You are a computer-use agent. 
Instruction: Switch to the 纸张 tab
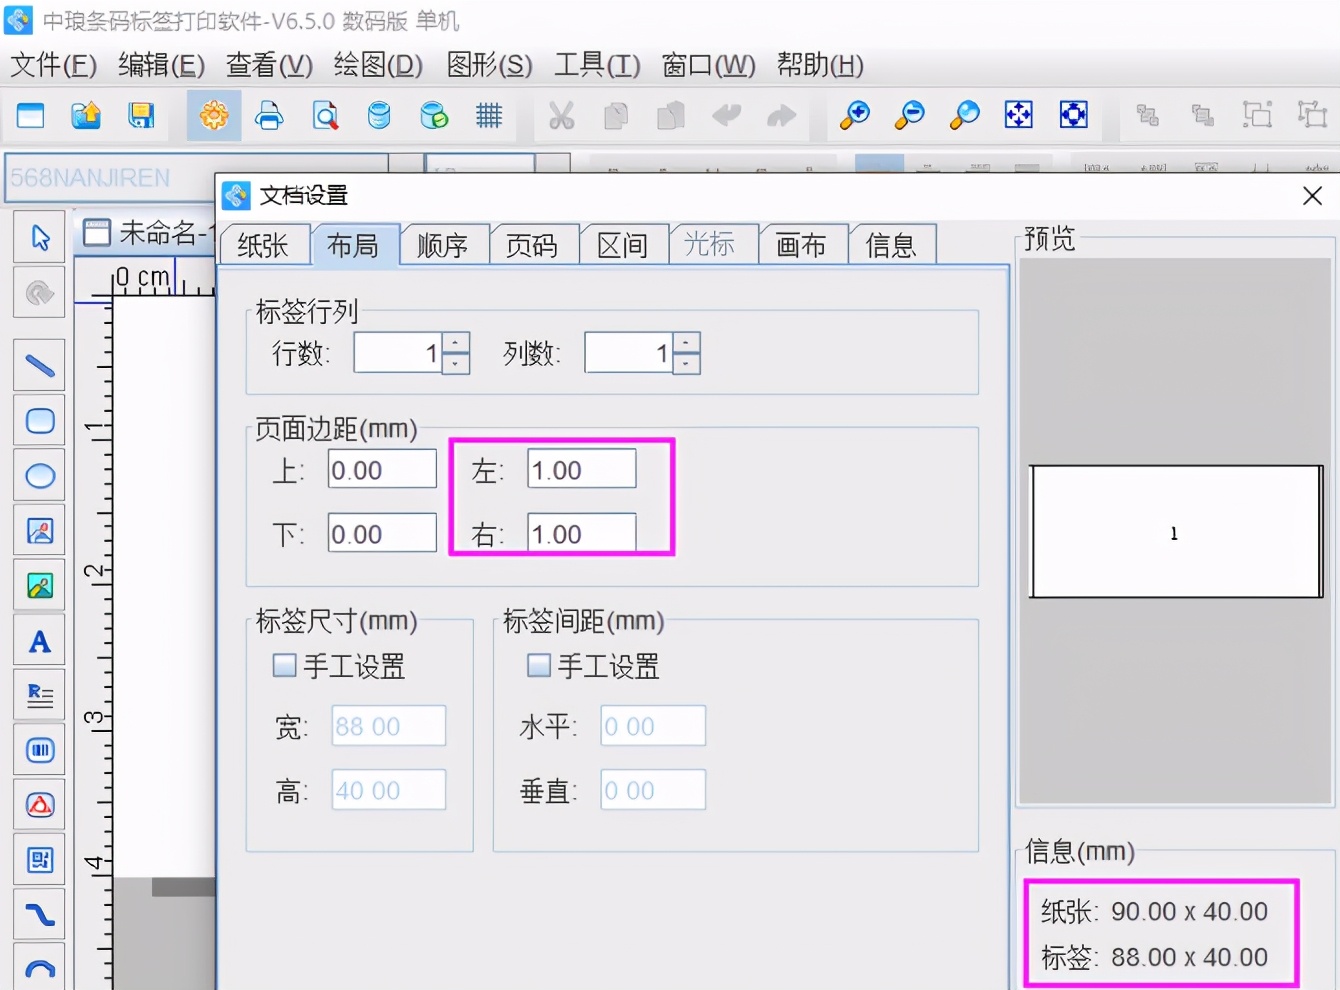(264, 244)
